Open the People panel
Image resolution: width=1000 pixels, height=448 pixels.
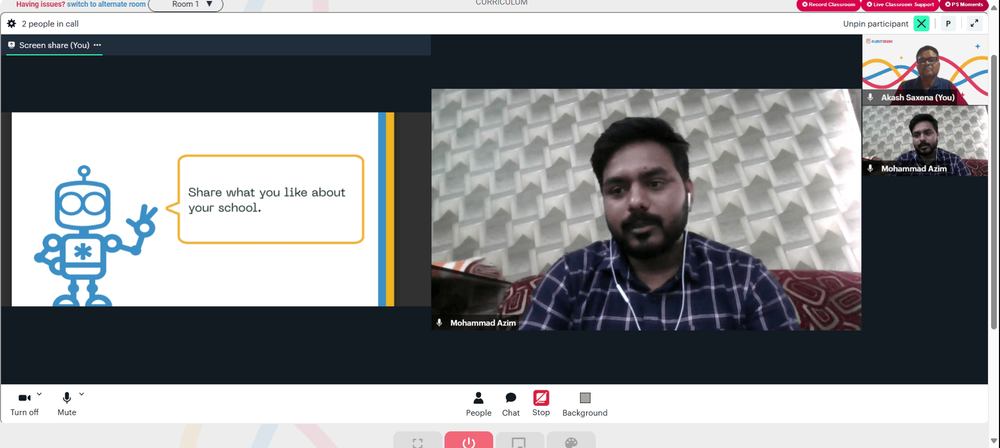(478, 404)
